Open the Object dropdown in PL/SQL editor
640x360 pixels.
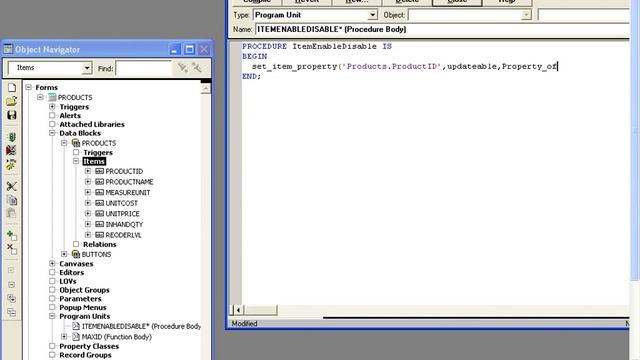526,15
